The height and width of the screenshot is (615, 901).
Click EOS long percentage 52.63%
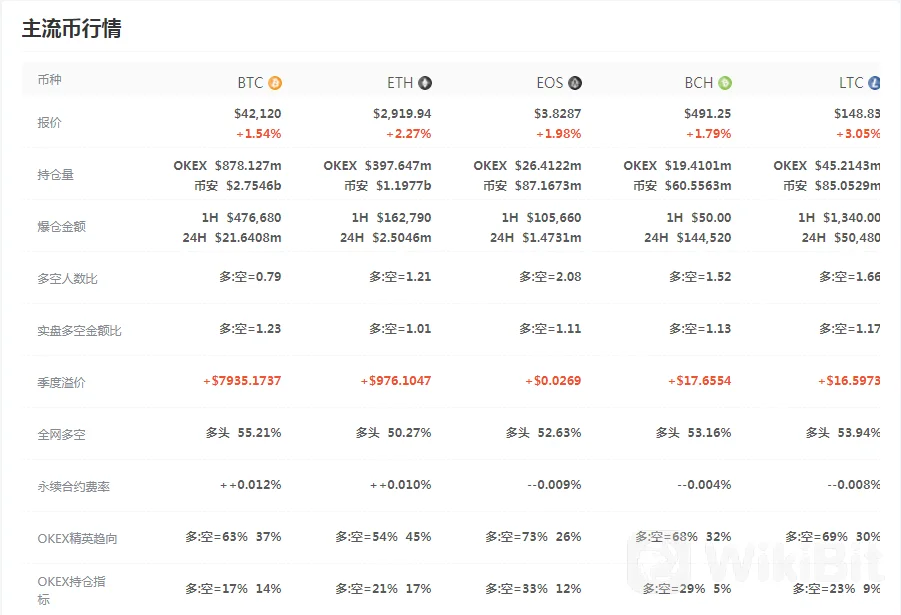(559, 433)
